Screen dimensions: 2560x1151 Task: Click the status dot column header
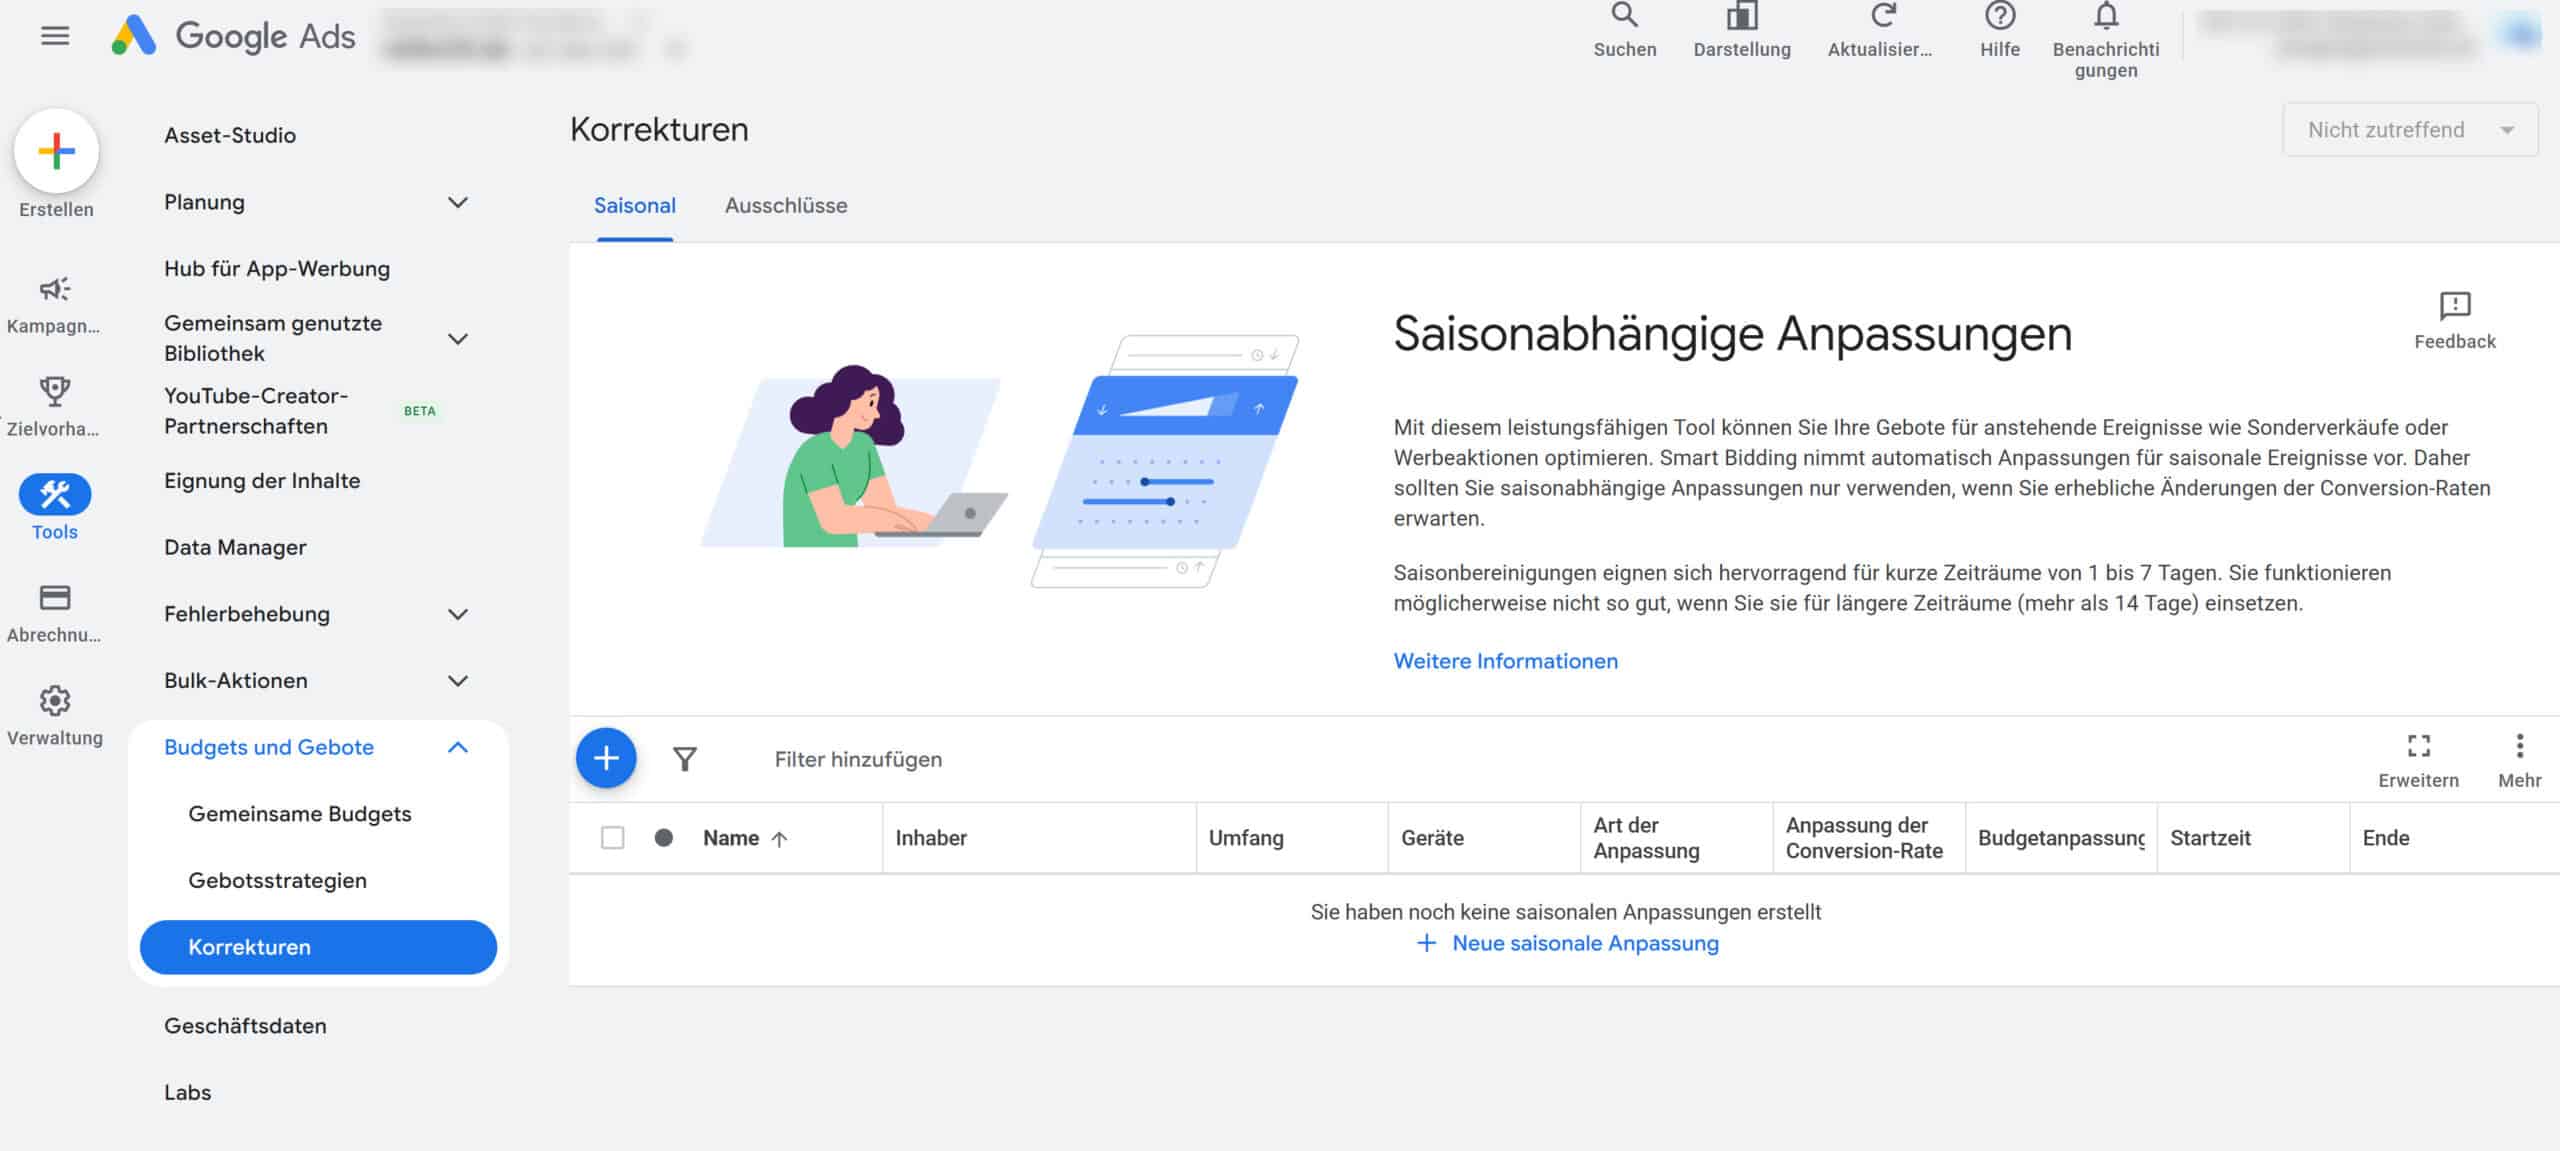pos(664,838)
